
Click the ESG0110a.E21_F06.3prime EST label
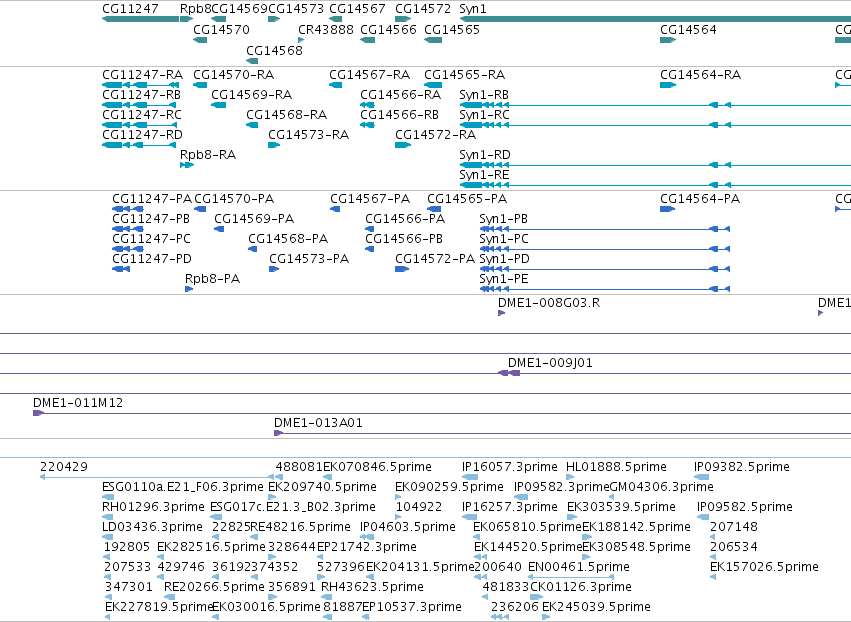[x=183, y=487]
